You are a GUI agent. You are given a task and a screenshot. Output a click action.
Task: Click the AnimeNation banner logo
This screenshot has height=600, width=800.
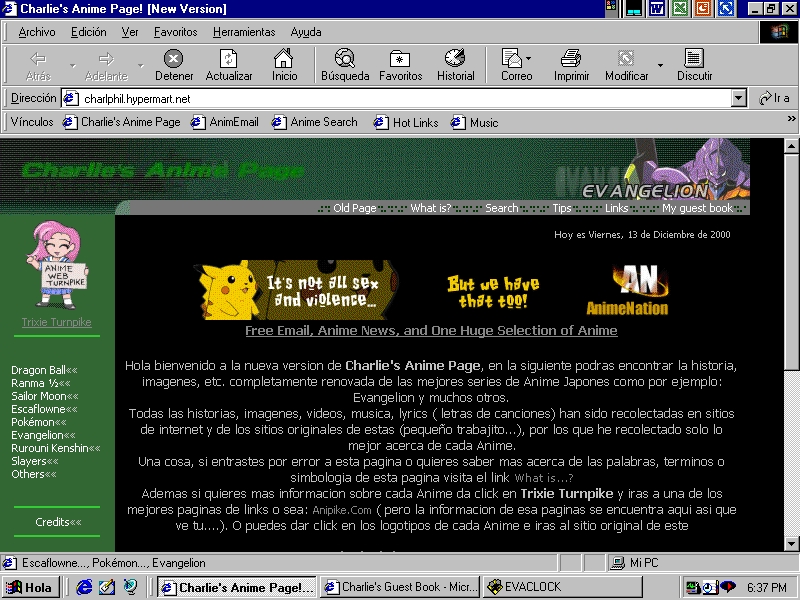tap(627, 290)
